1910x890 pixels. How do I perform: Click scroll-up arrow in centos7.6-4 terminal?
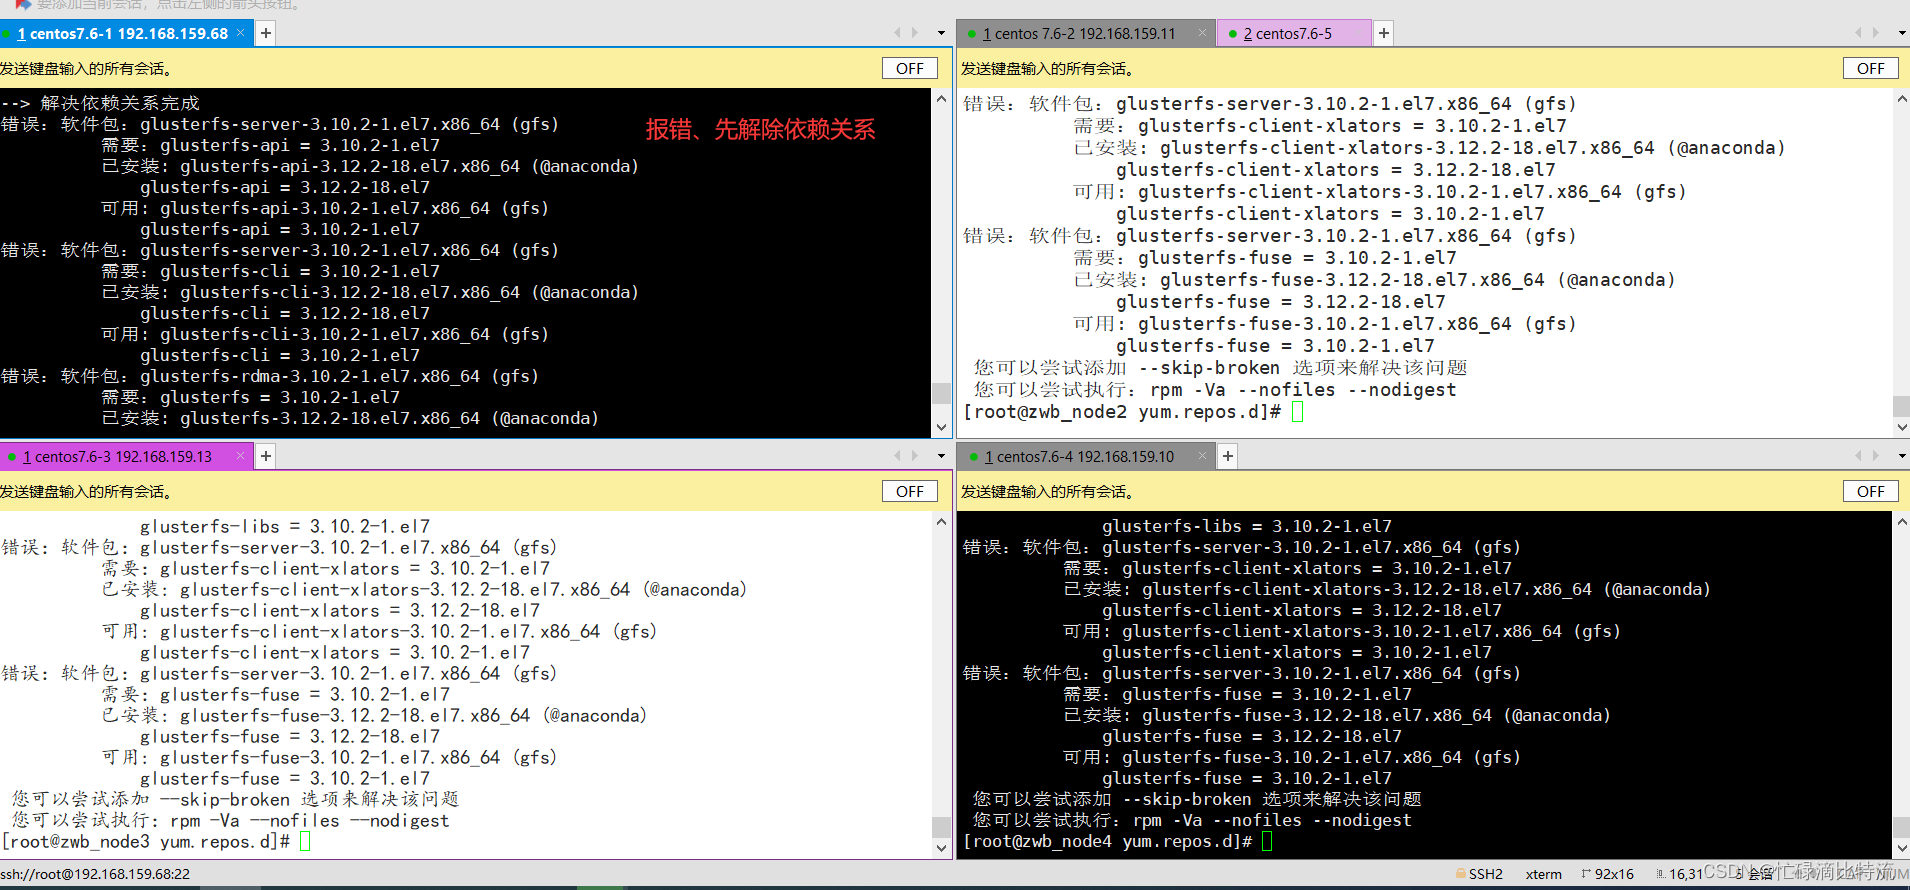coord(1902,521)
